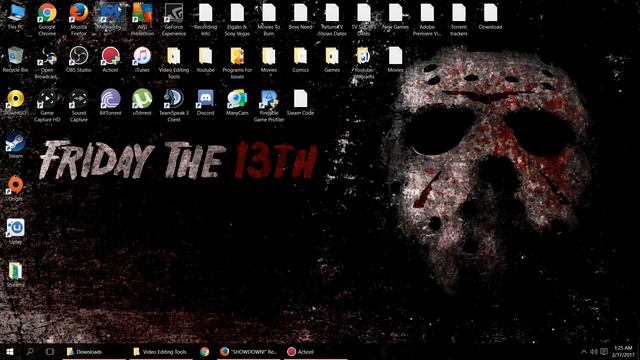Image resolution: width=640 pixels, height=360 pixels.
Task: Switch to Downloads window in taskbar
Action: (x=94, y=351)
